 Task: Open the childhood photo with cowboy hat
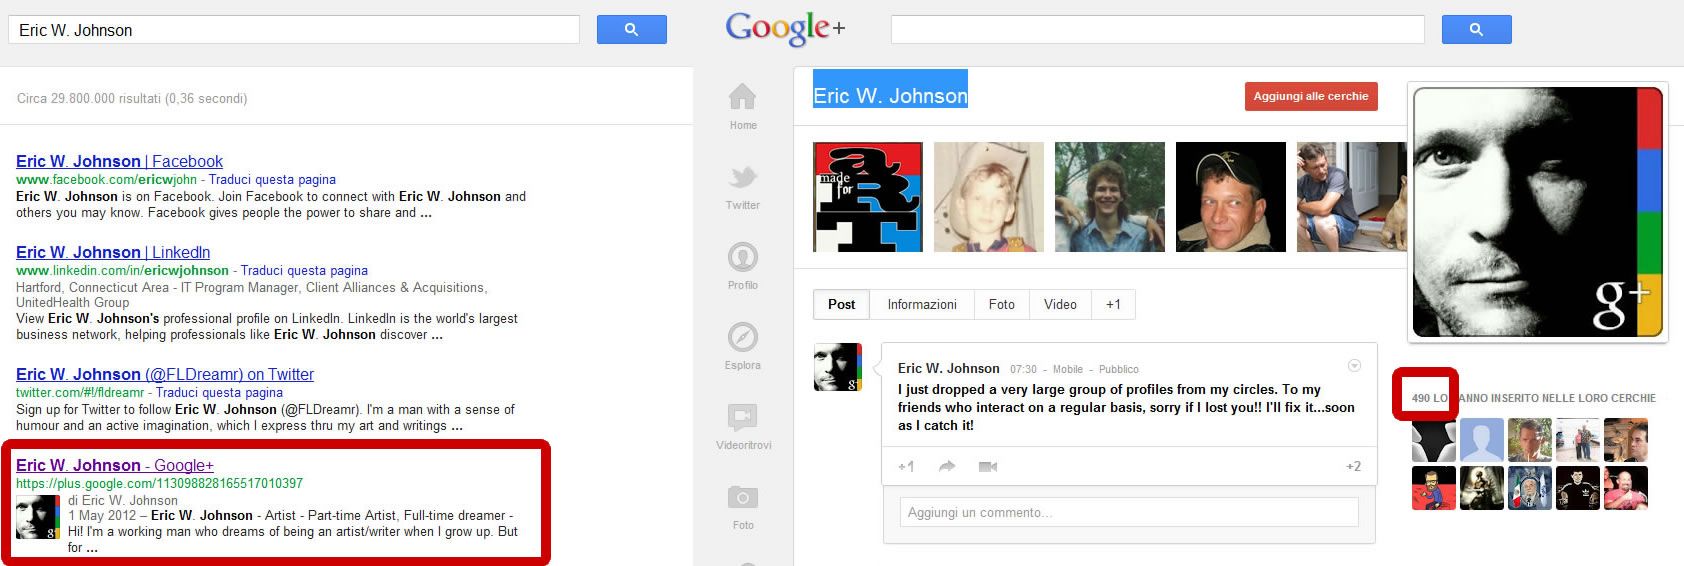coord(988,196)
